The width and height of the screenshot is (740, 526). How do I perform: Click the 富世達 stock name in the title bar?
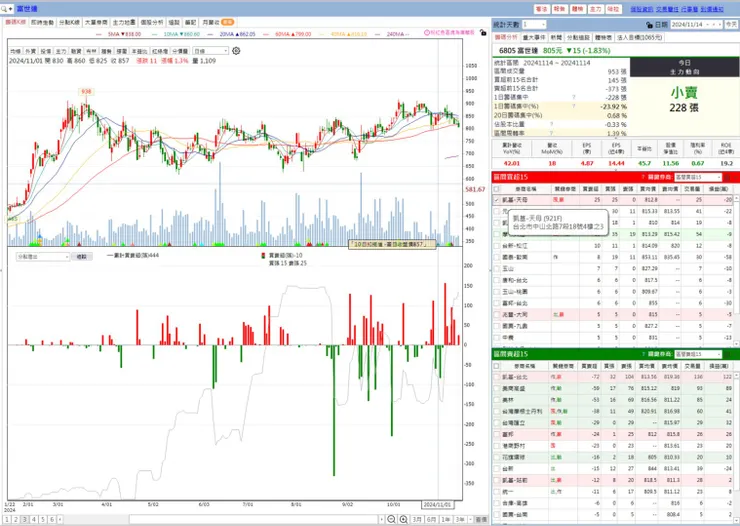click(x=27, y=8)
